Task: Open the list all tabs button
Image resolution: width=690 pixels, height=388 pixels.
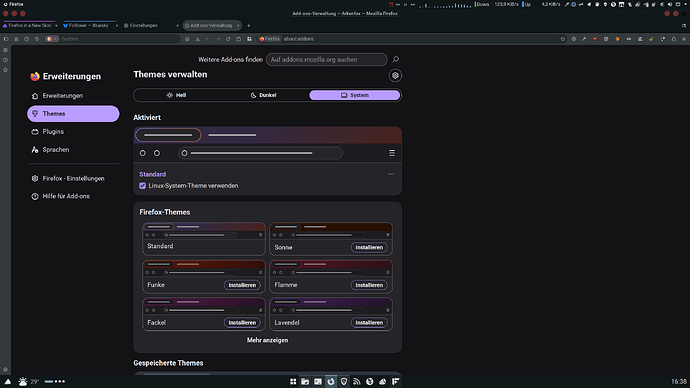Action: 684,26
